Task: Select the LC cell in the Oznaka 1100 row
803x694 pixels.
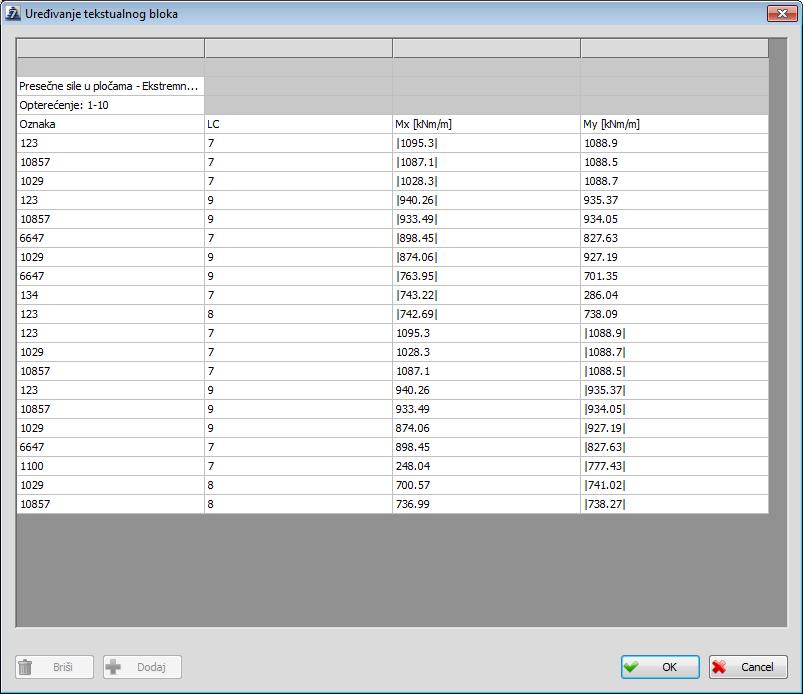Action: pyautogui.click(x=299, y=466)
